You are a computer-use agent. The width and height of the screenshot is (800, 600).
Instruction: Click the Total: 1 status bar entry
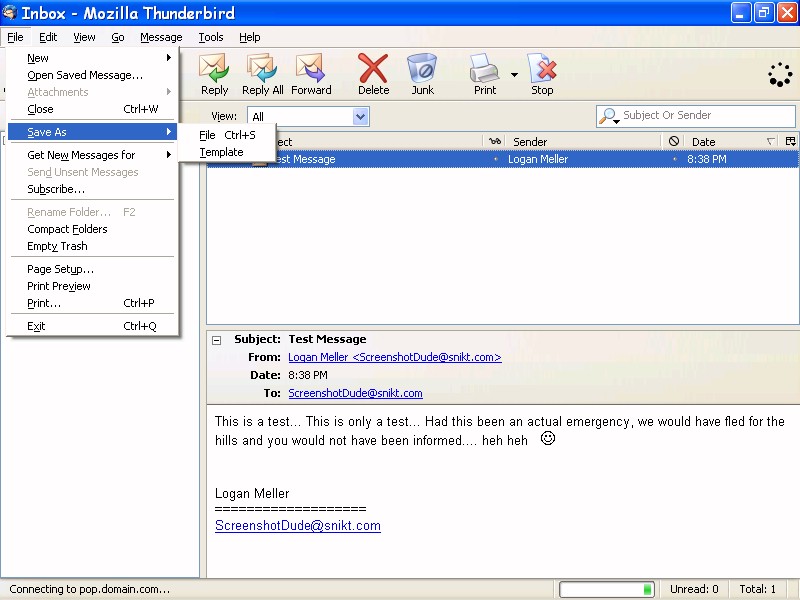(758, 589)
